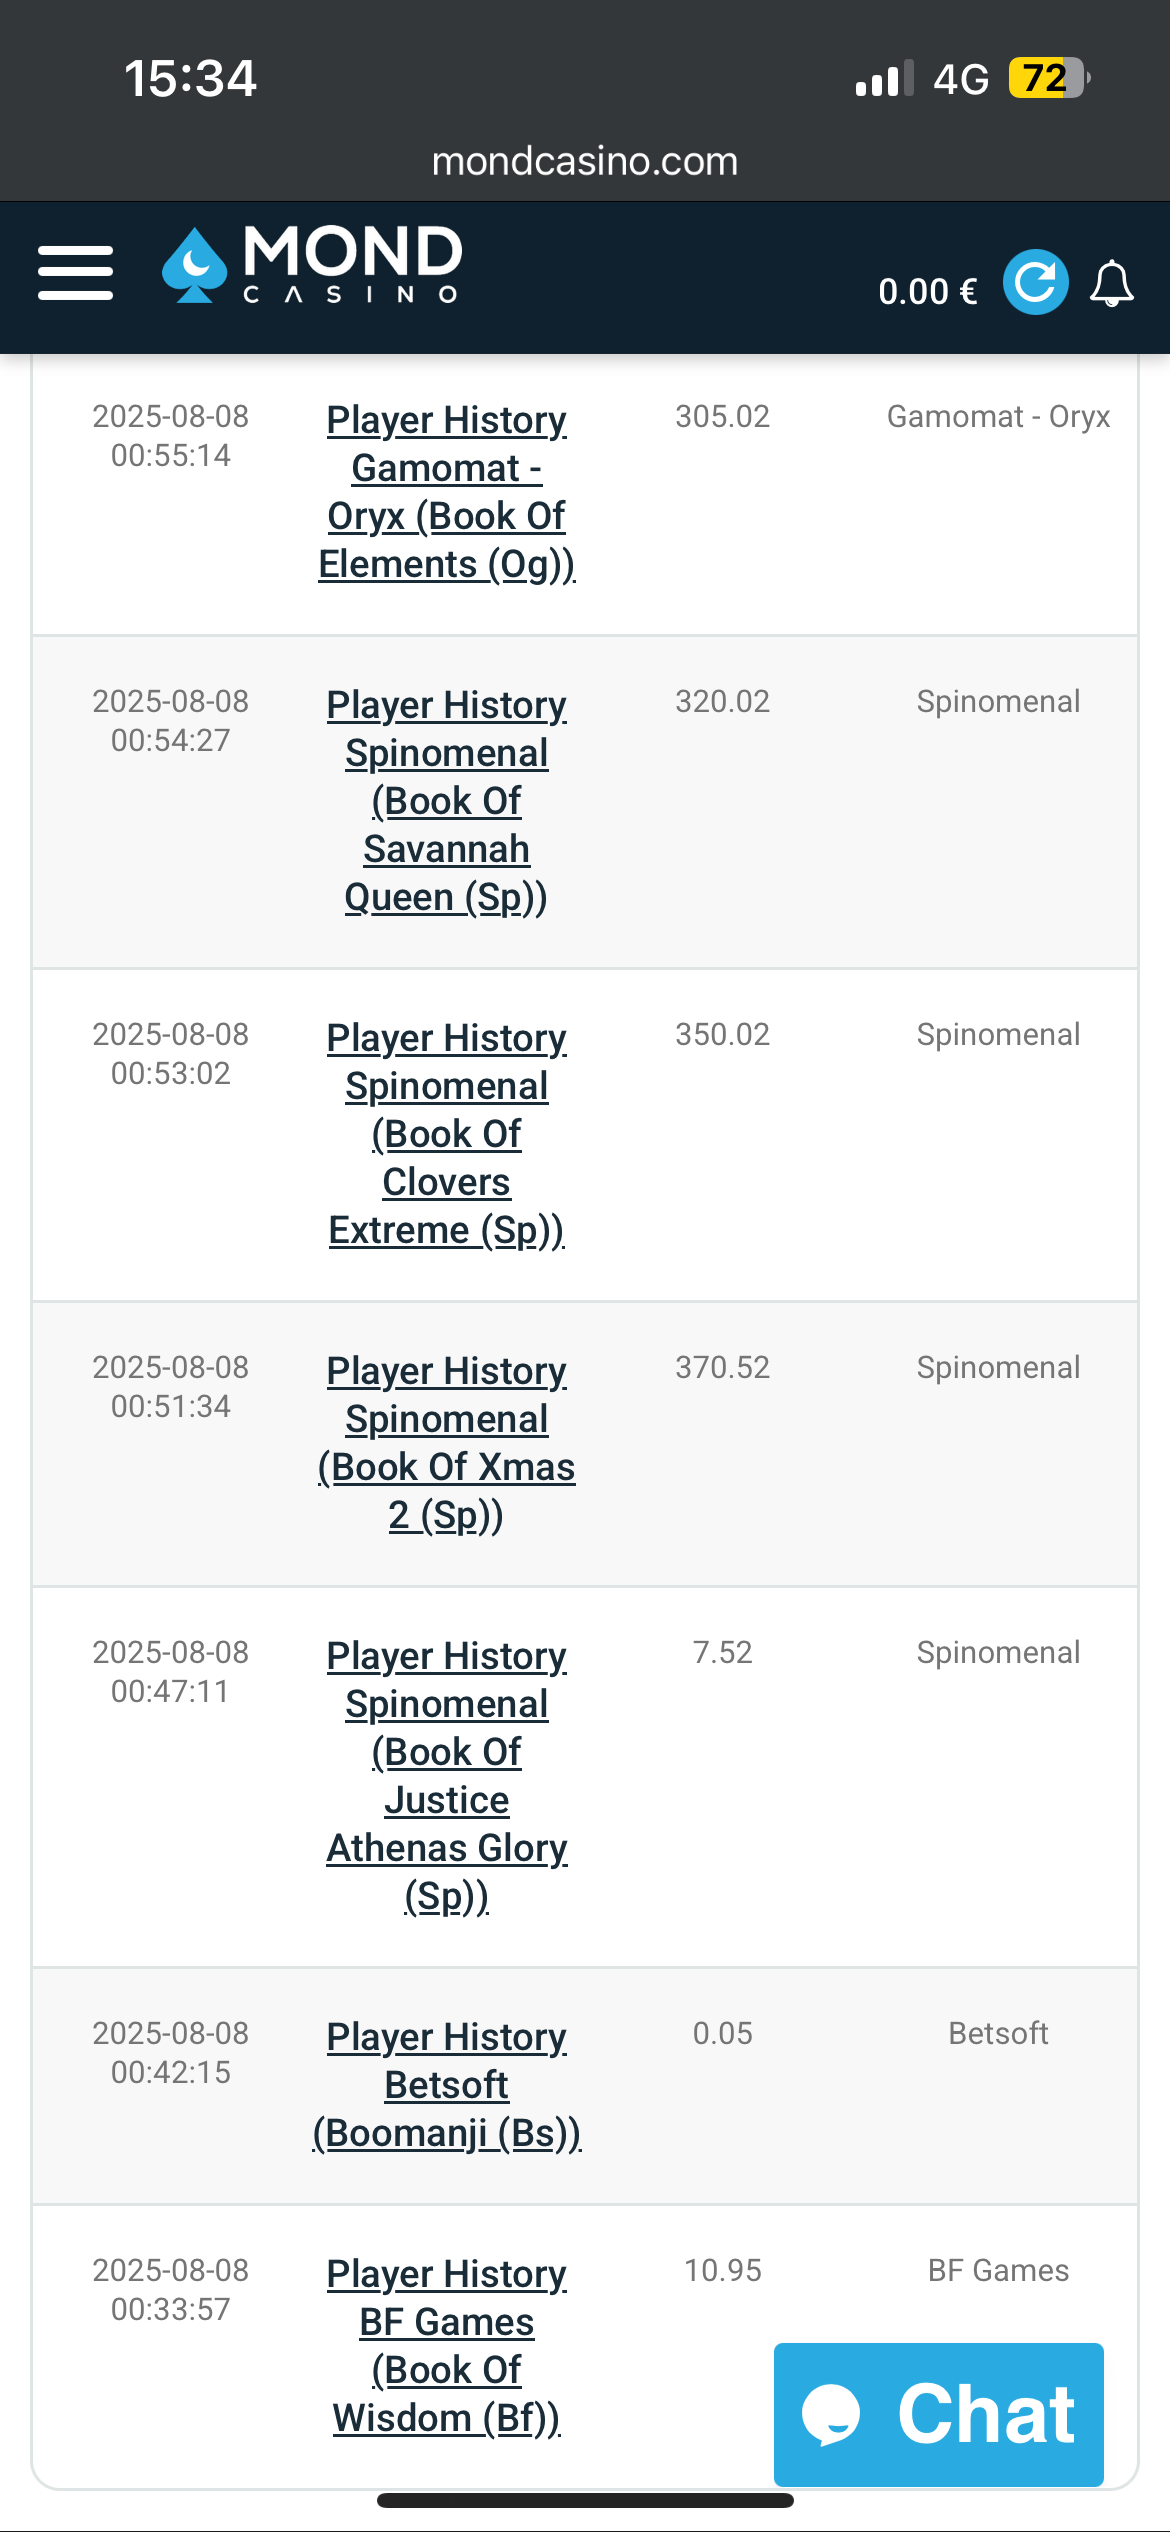
Task: Tap the Mond Casino logo
Action: click(x=312, y=265)
